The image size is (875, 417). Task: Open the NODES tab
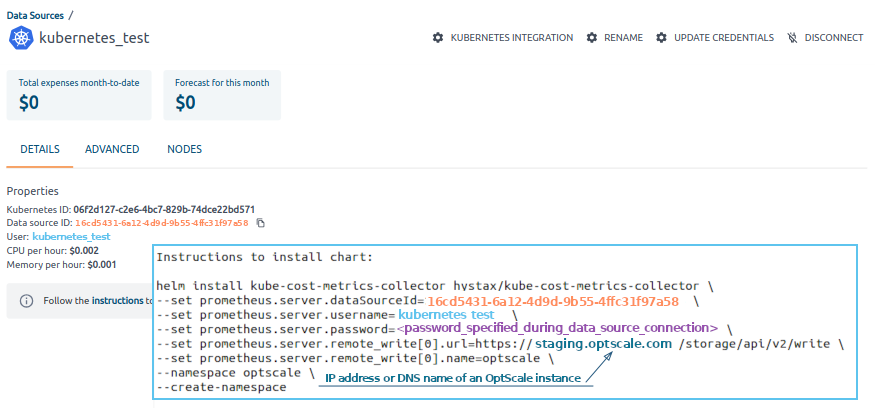point(185,150)
